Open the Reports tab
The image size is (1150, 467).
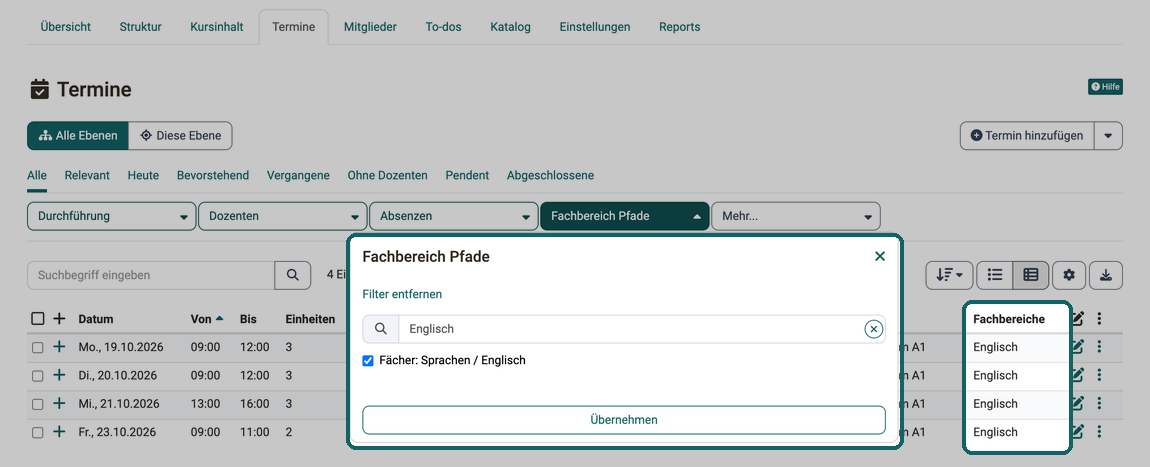(680, 27)
